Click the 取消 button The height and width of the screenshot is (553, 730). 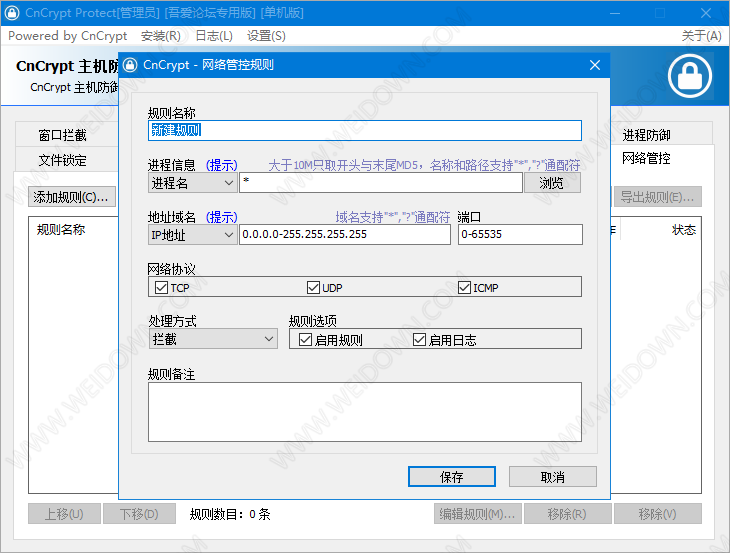coord(553,477)
